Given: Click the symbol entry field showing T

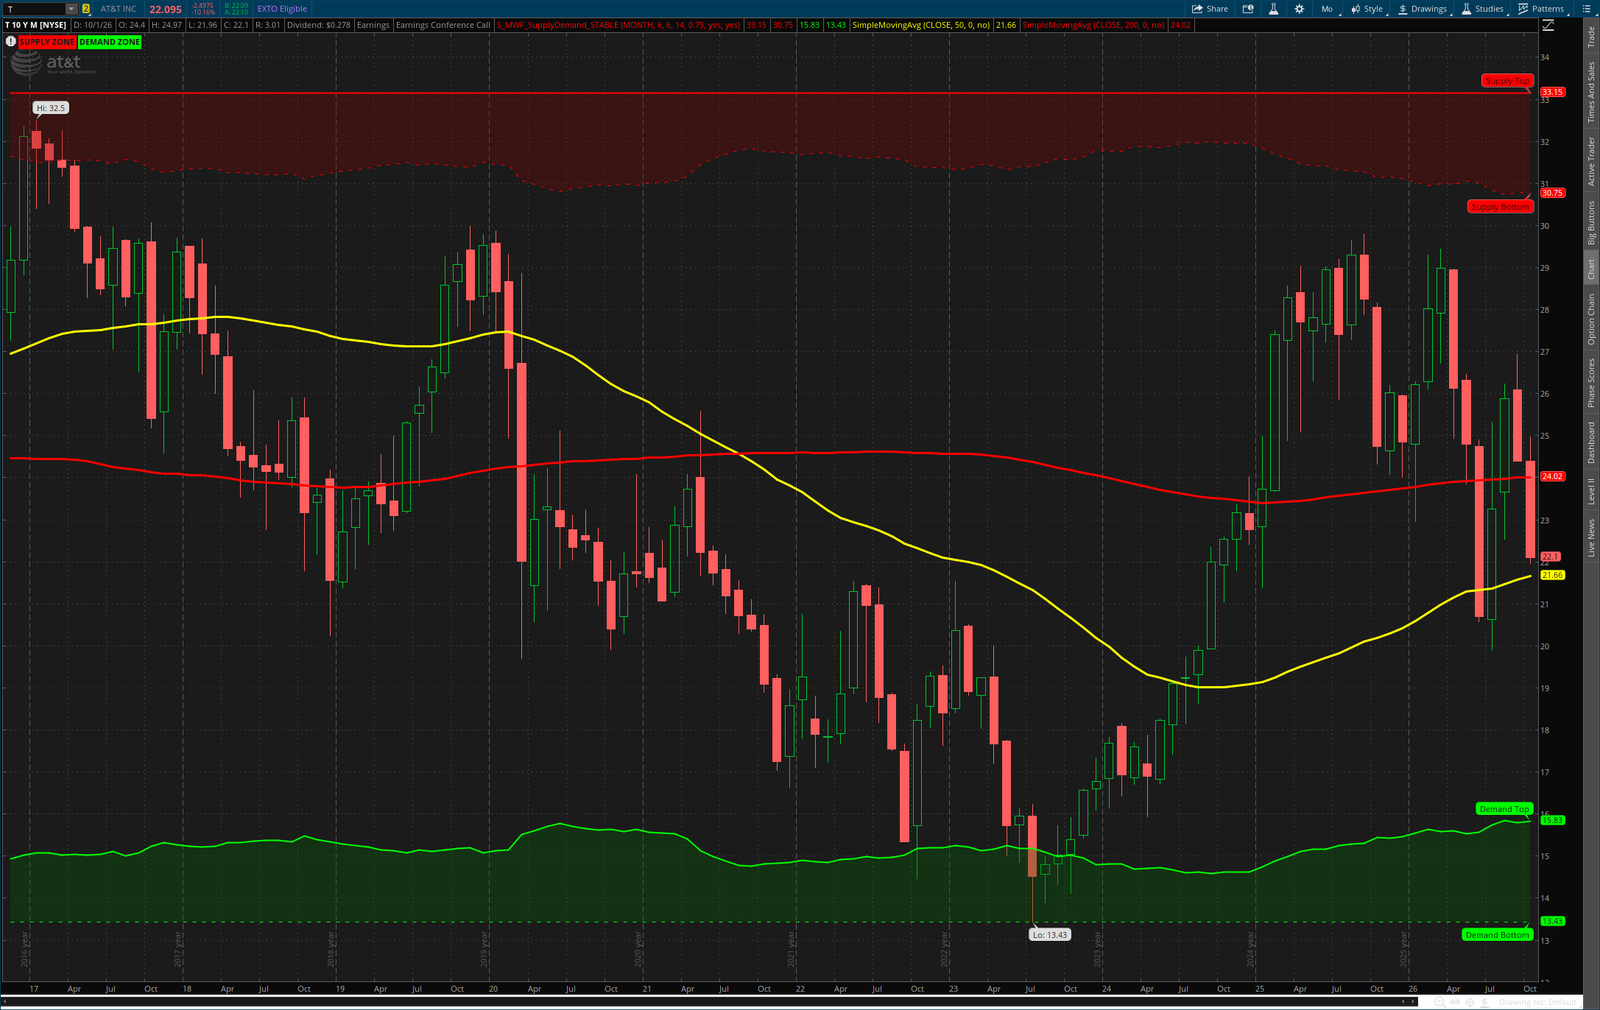Looking at the screenshot, I should (35, 9).
